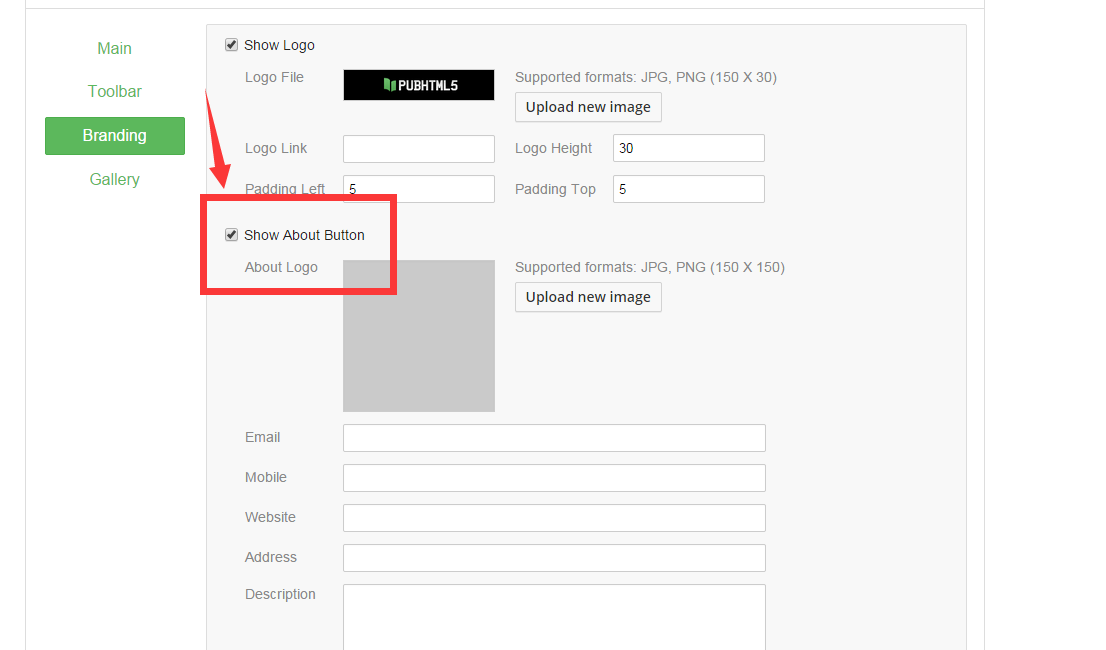Click the 'Logo Height' label
The width and height of the screenshot is (1106, 650).
click(553, 149)
